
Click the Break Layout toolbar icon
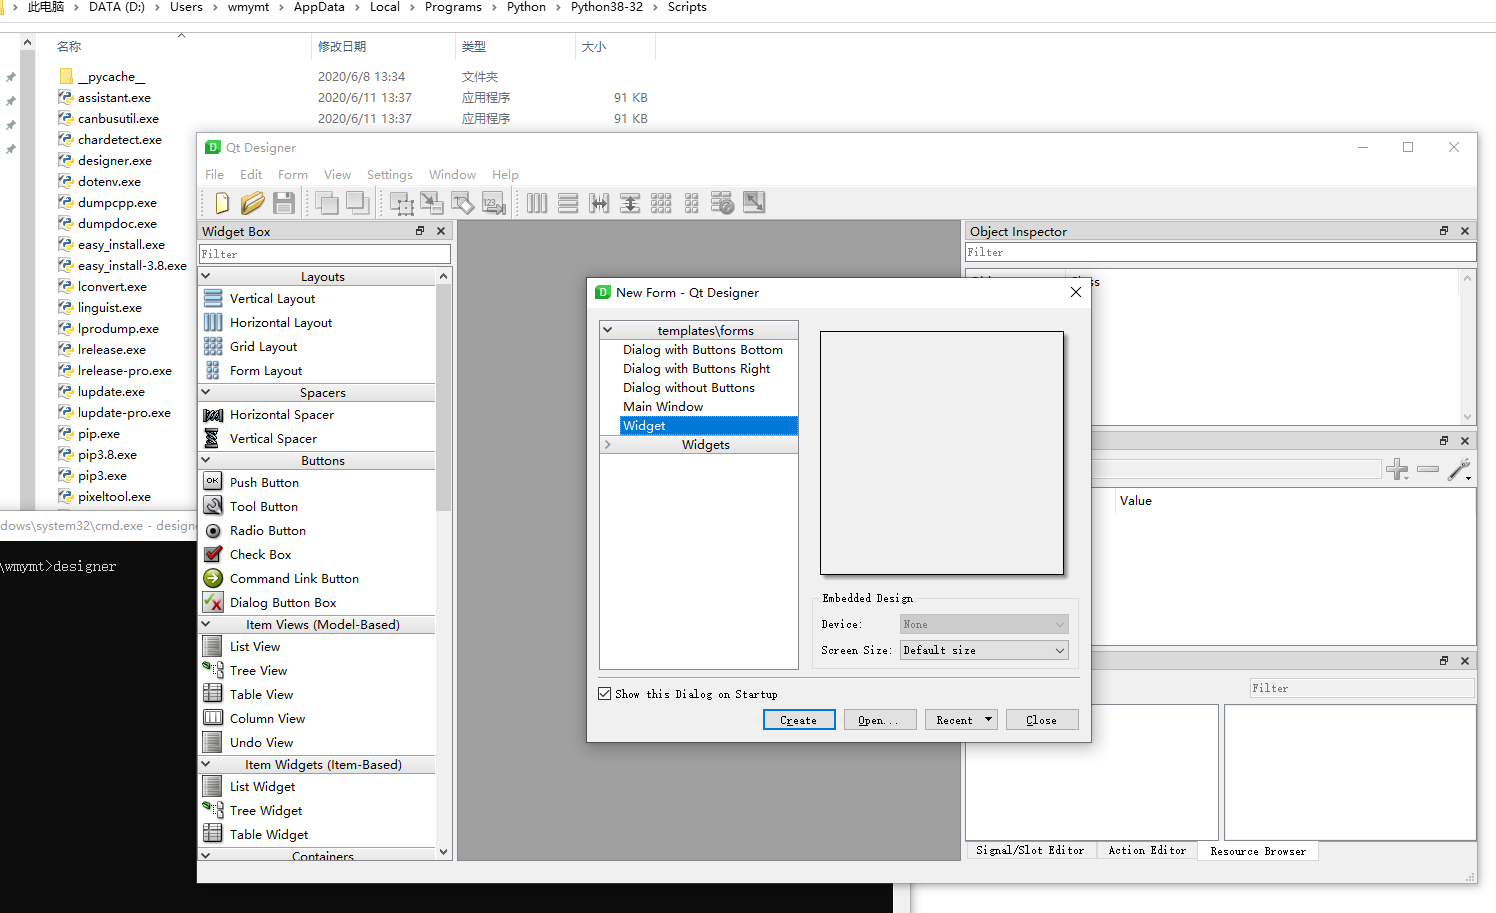[722, 203]
